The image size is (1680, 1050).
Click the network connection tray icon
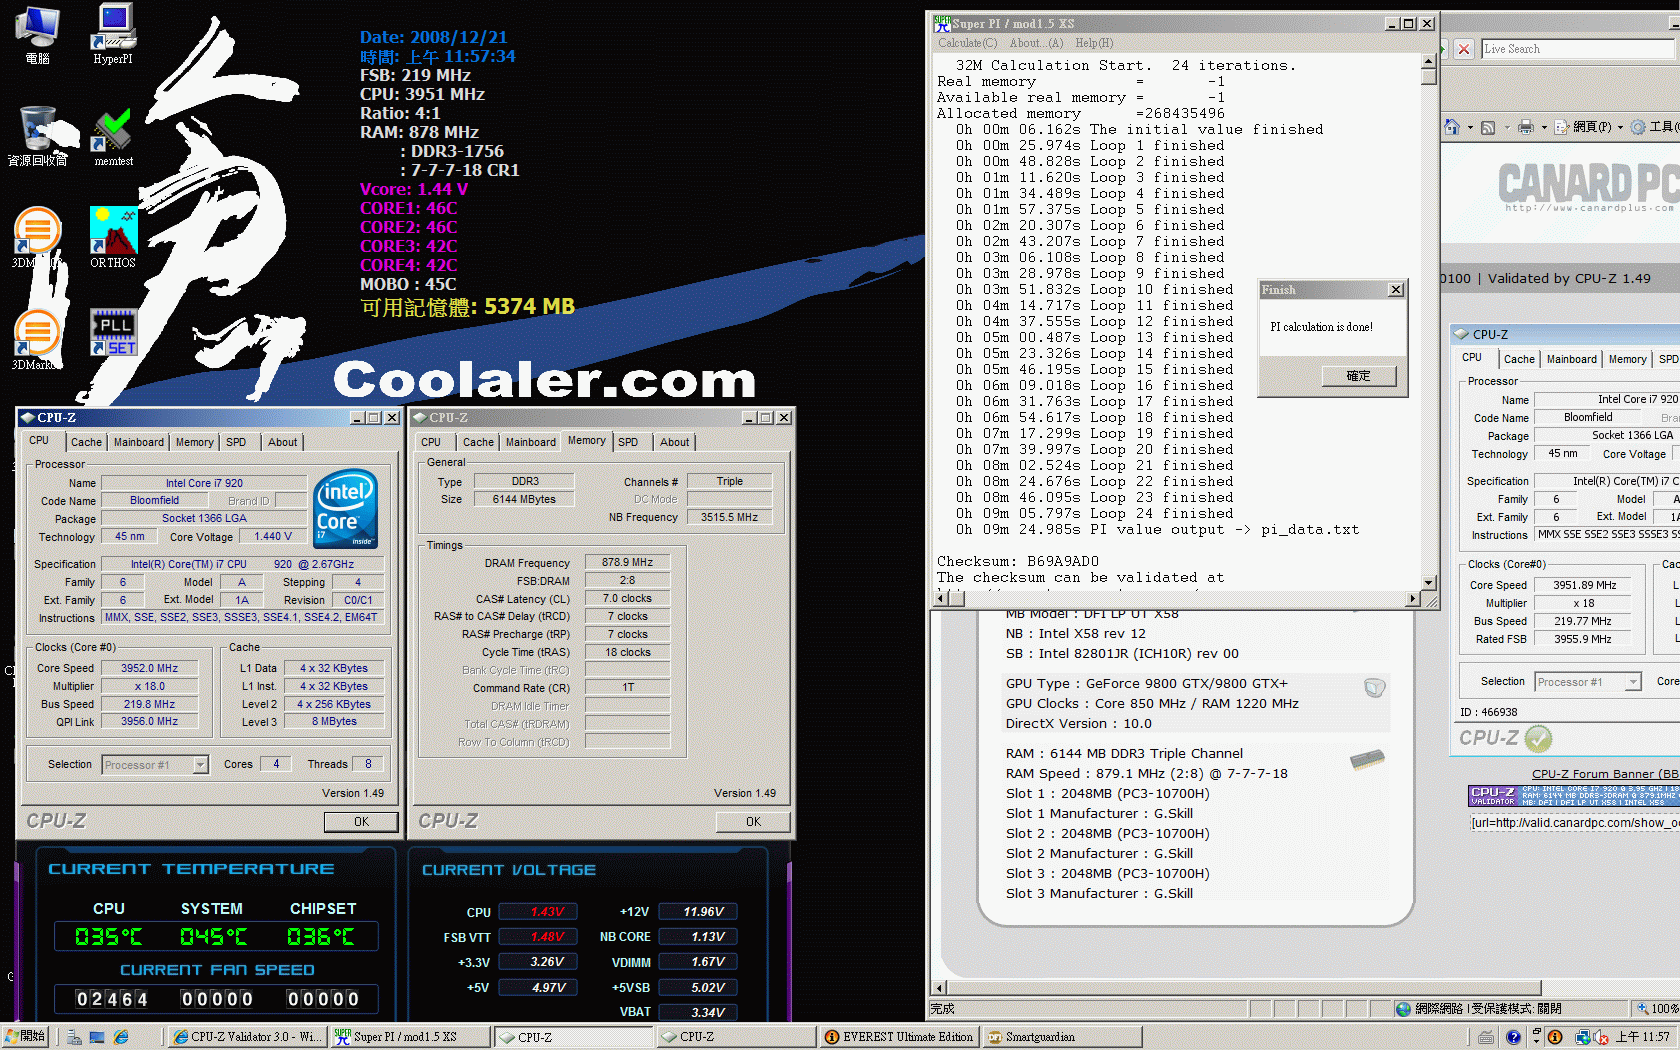tap(1583, 1037)
